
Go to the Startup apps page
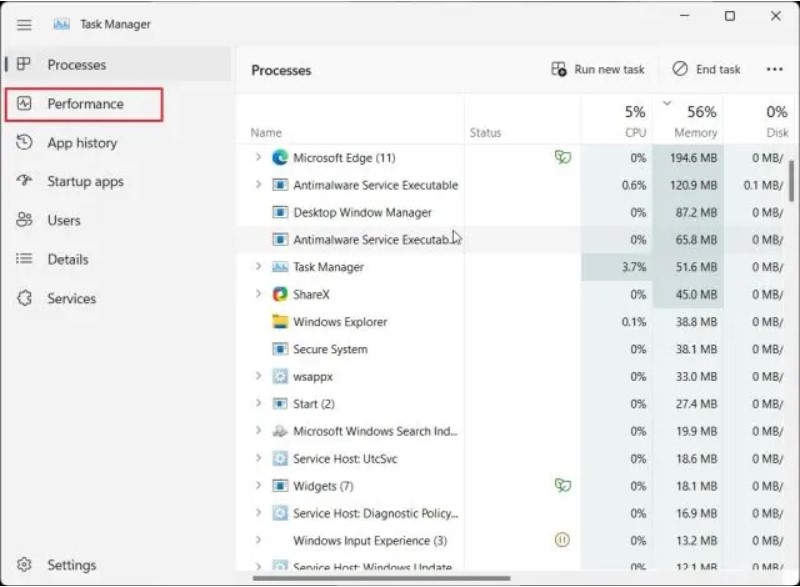tap(85, 181)
